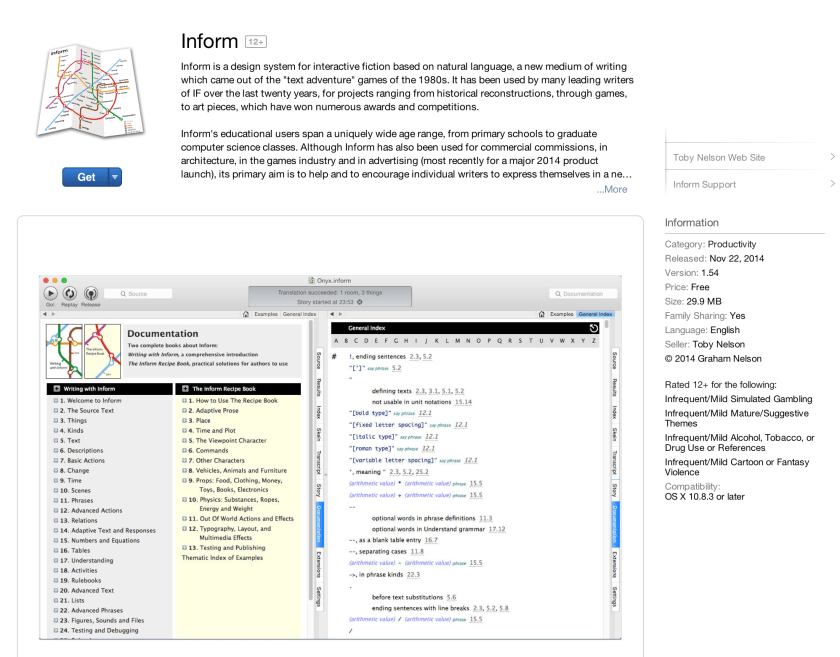Click the Release toolbar icon

[92, 294]
